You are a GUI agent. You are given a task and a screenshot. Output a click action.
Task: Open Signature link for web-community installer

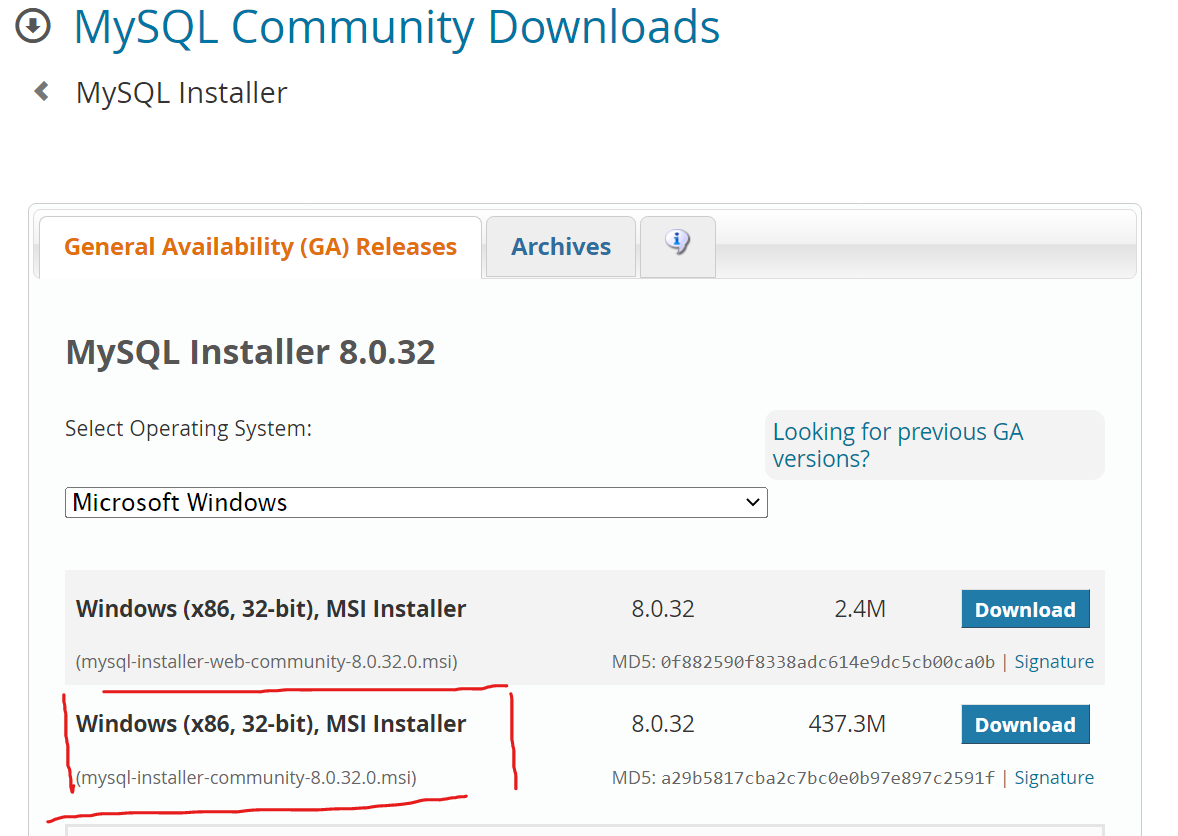(x=1054, y=662)
